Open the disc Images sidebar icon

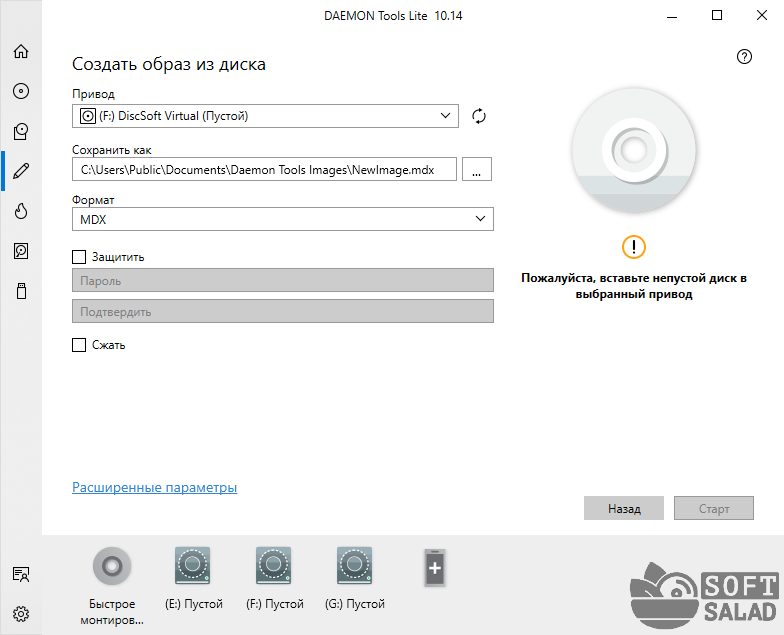21,91
